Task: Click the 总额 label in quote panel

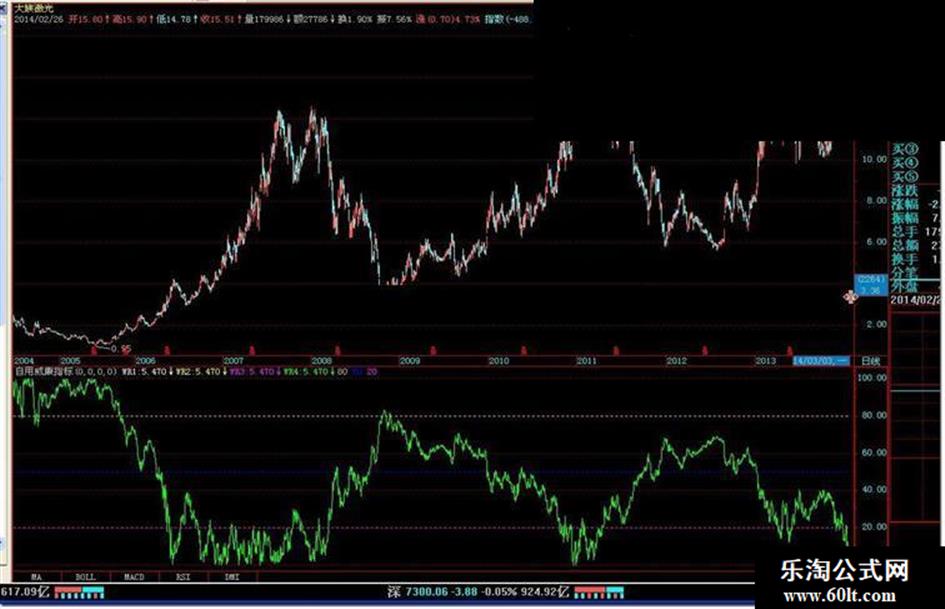Action: [905, 245]
